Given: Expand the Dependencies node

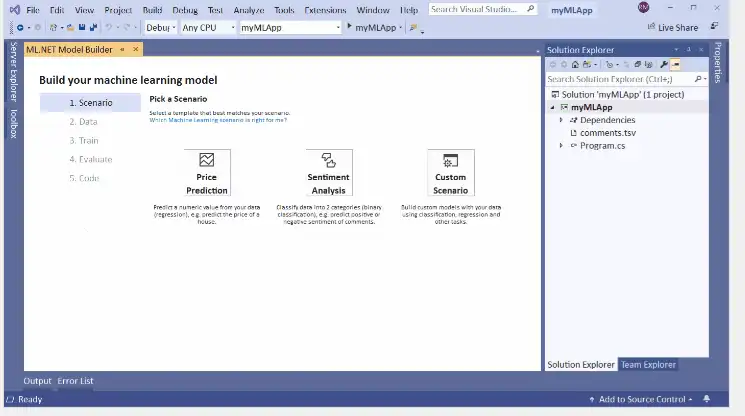Looking at the screenshot, I should [561, 120].
